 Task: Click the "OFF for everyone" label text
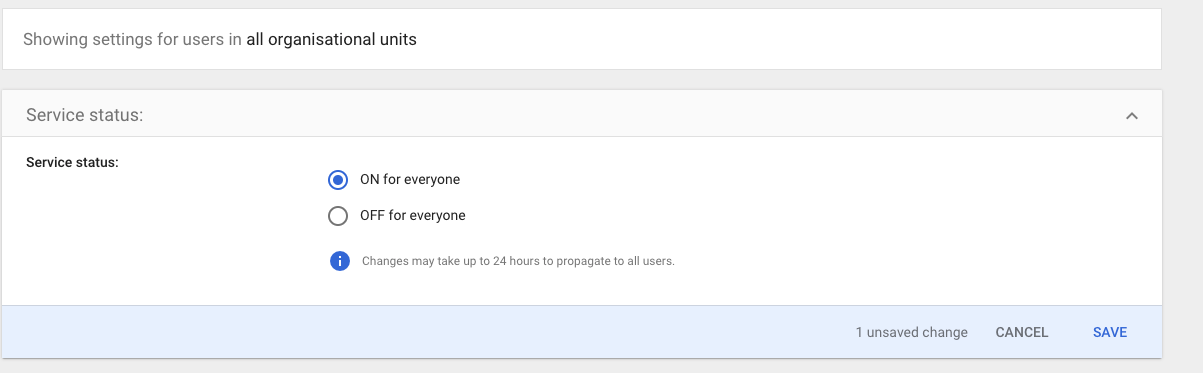[x=412, y=215]
